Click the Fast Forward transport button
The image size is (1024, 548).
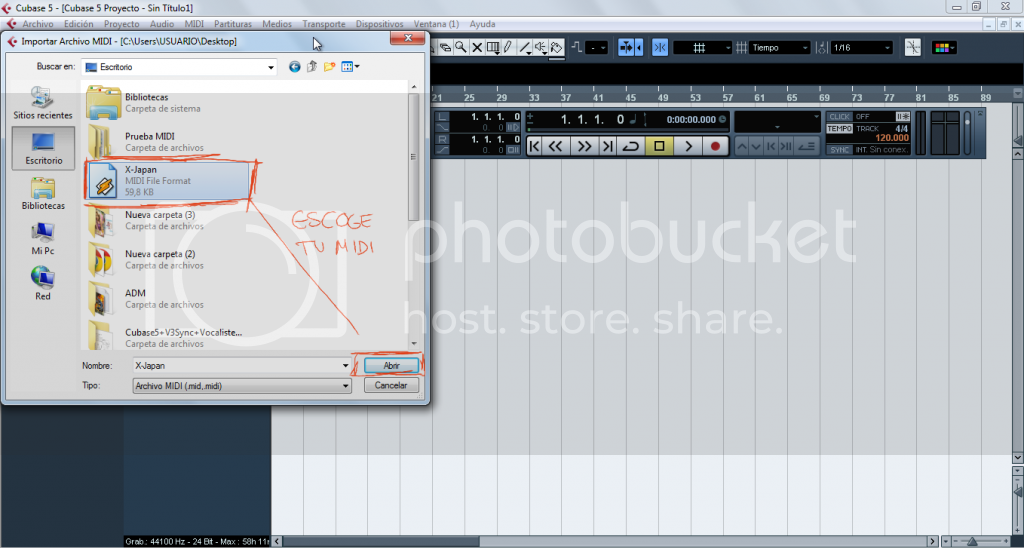[x=584, y=146]
